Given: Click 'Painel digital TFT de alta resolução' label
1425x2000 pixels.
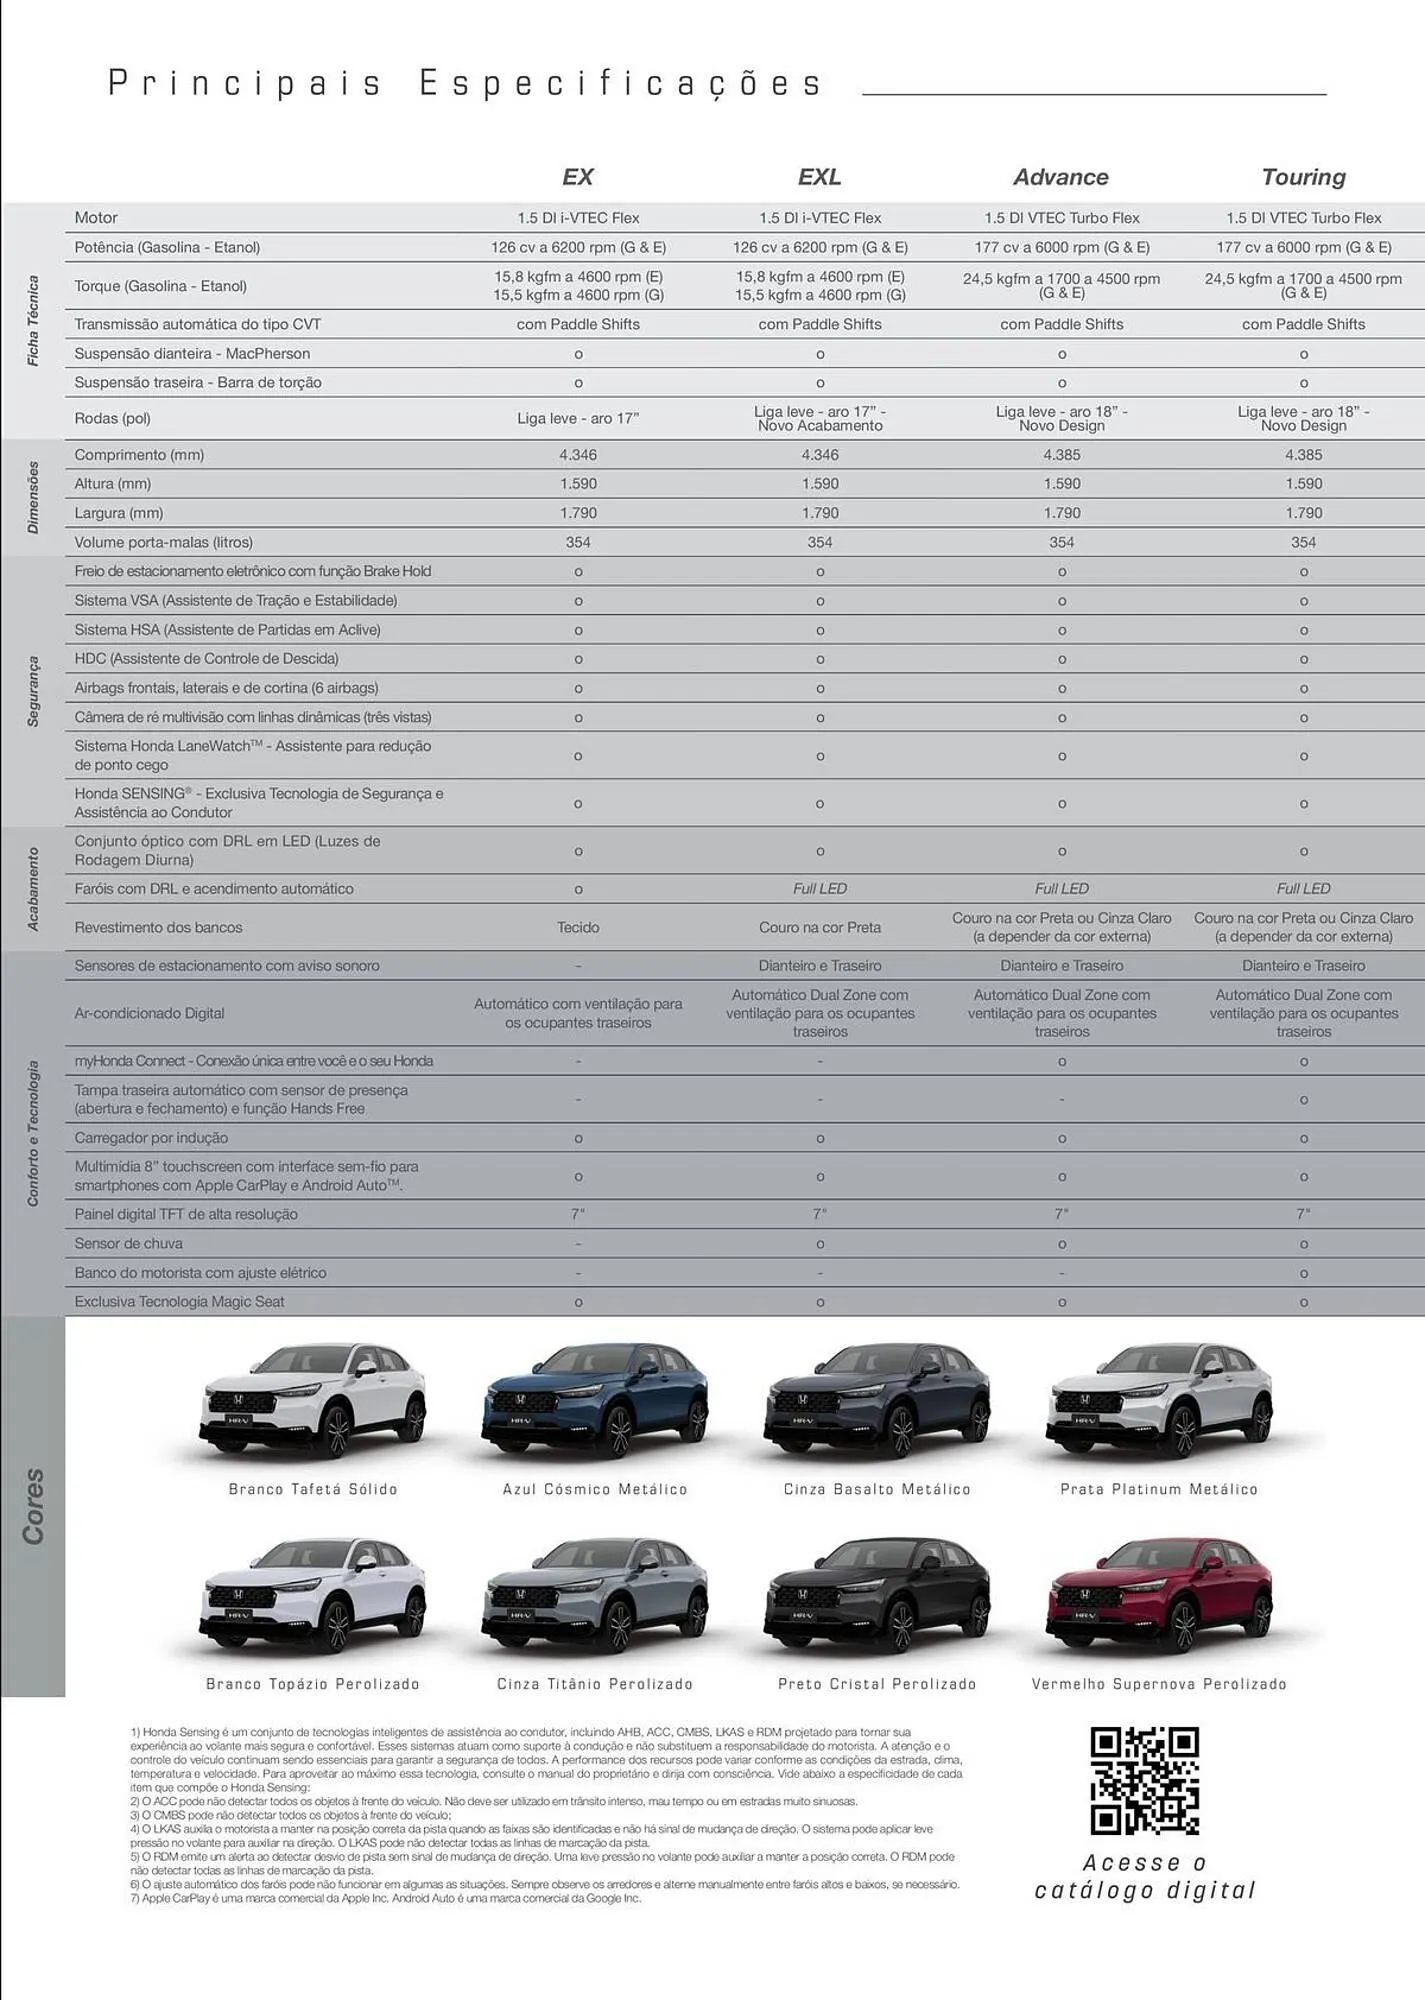Looking at the screenshot, I should tap(186, 1214).
